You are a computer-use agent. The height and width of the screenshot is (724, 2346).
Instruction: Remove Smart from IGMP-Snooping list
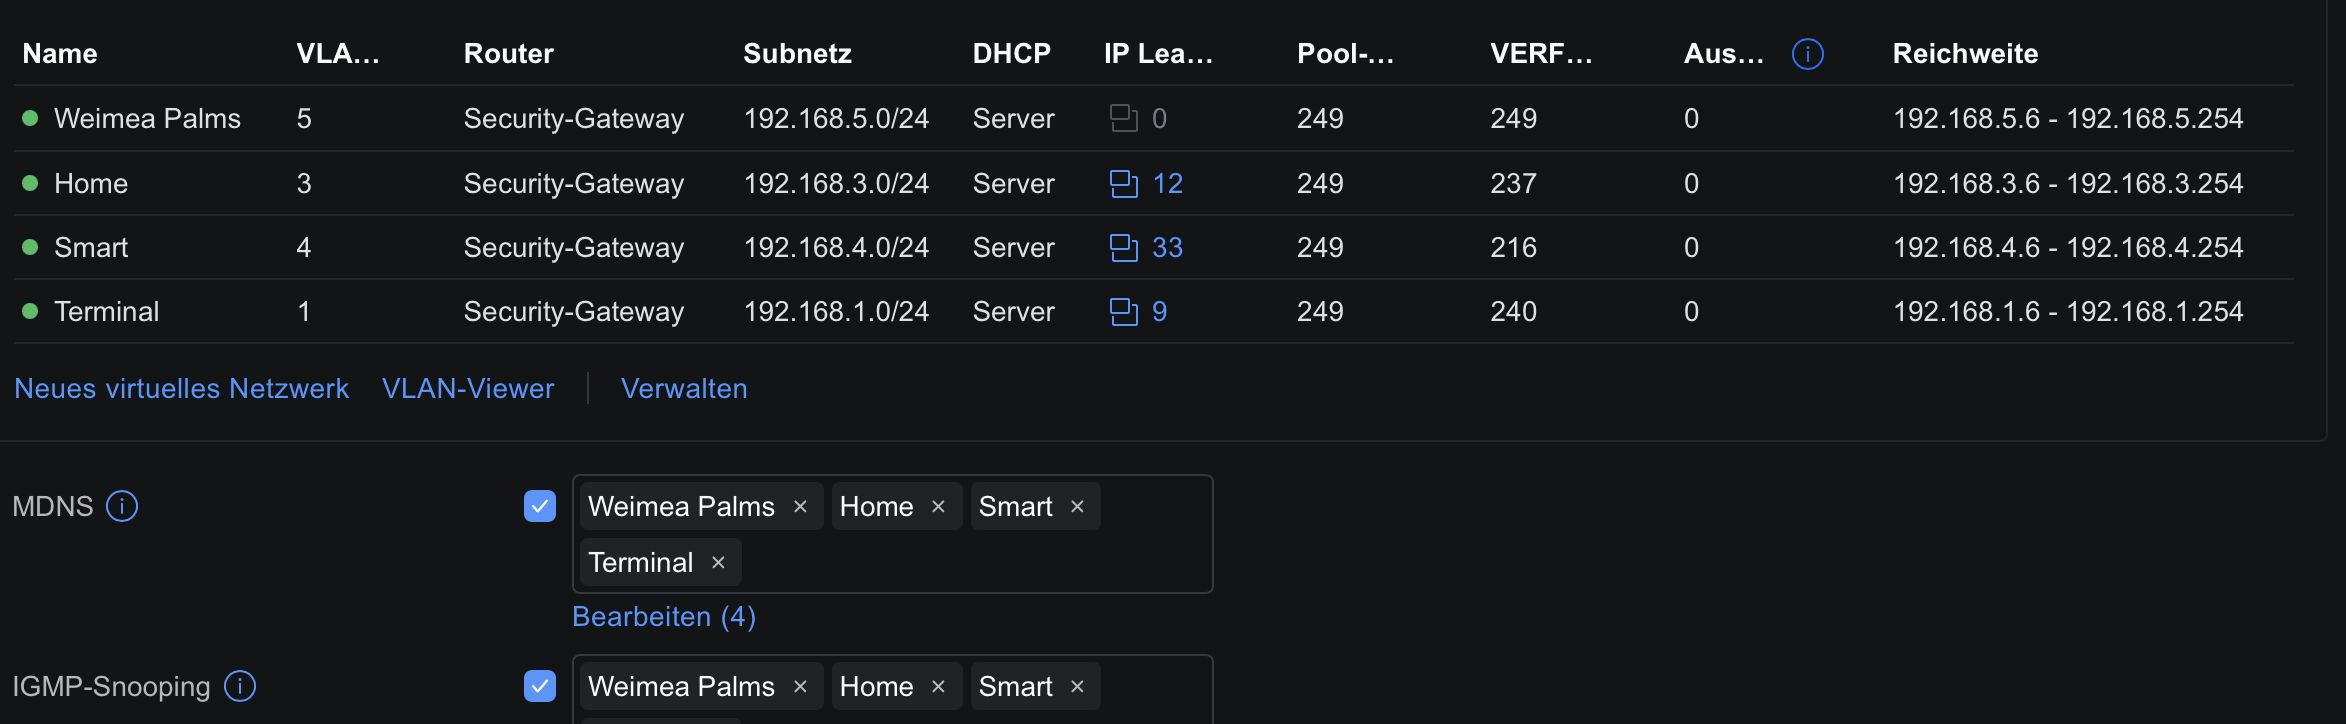1077,687
